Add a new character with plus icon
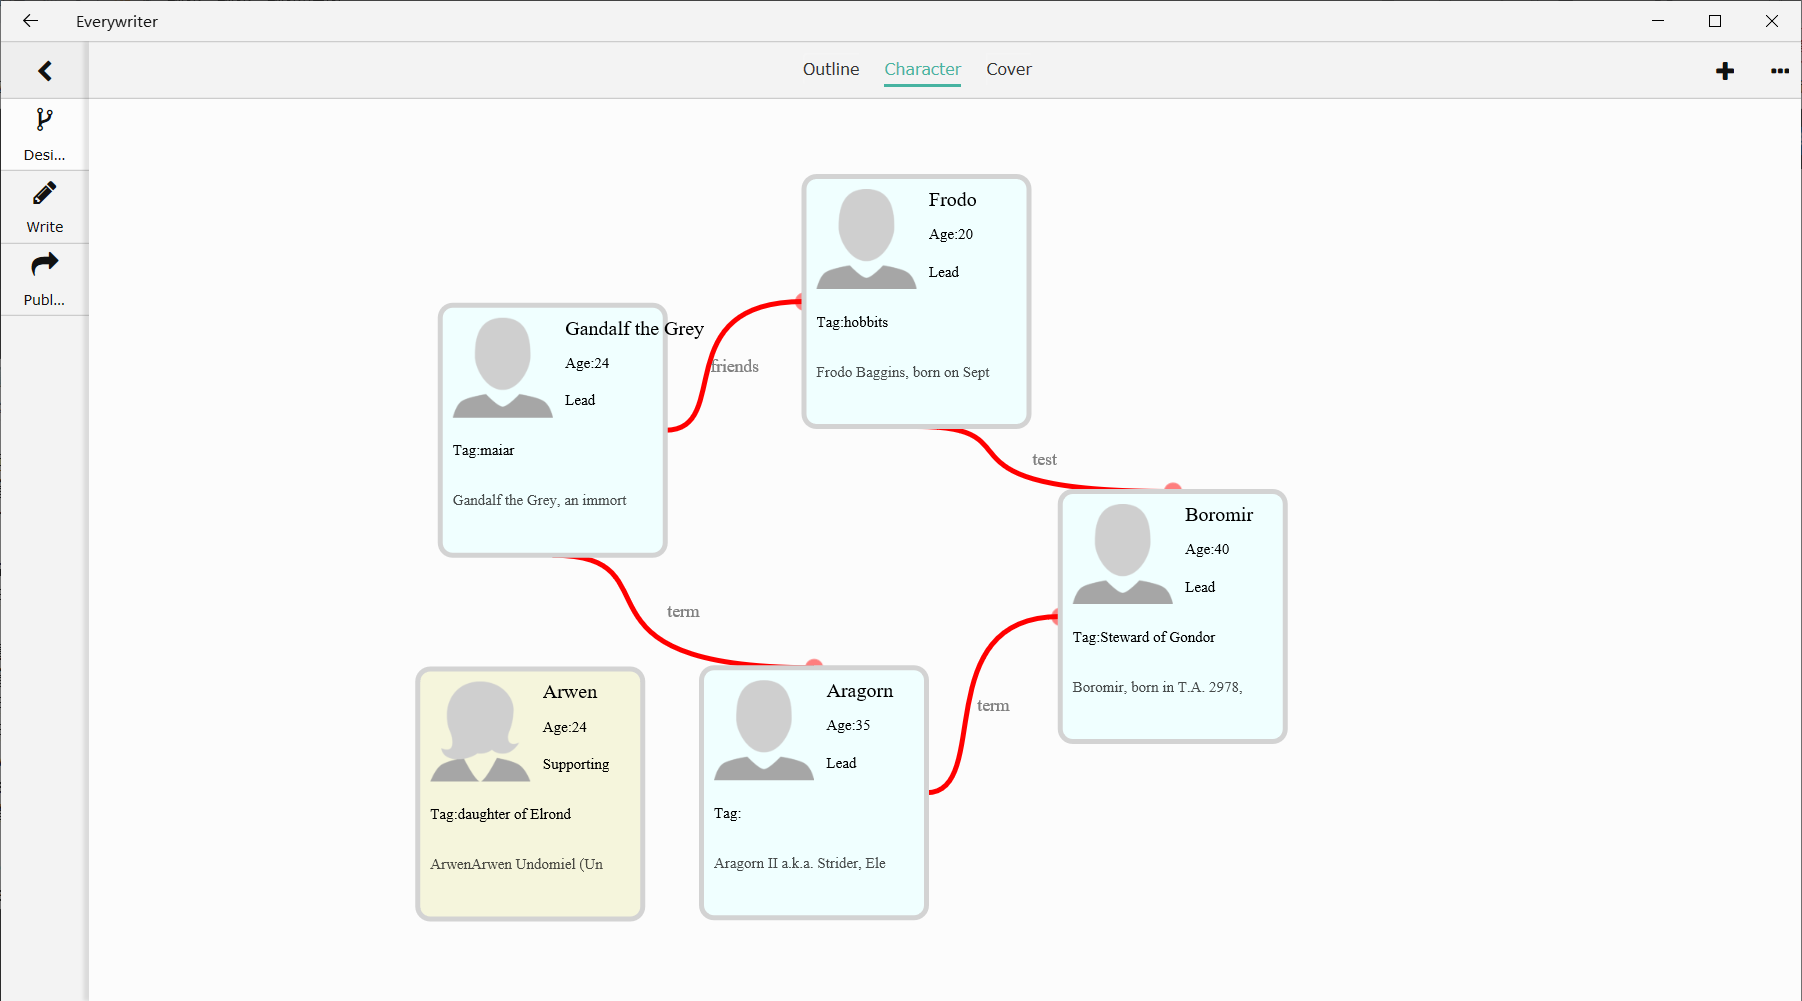 tap(1725, 70)
